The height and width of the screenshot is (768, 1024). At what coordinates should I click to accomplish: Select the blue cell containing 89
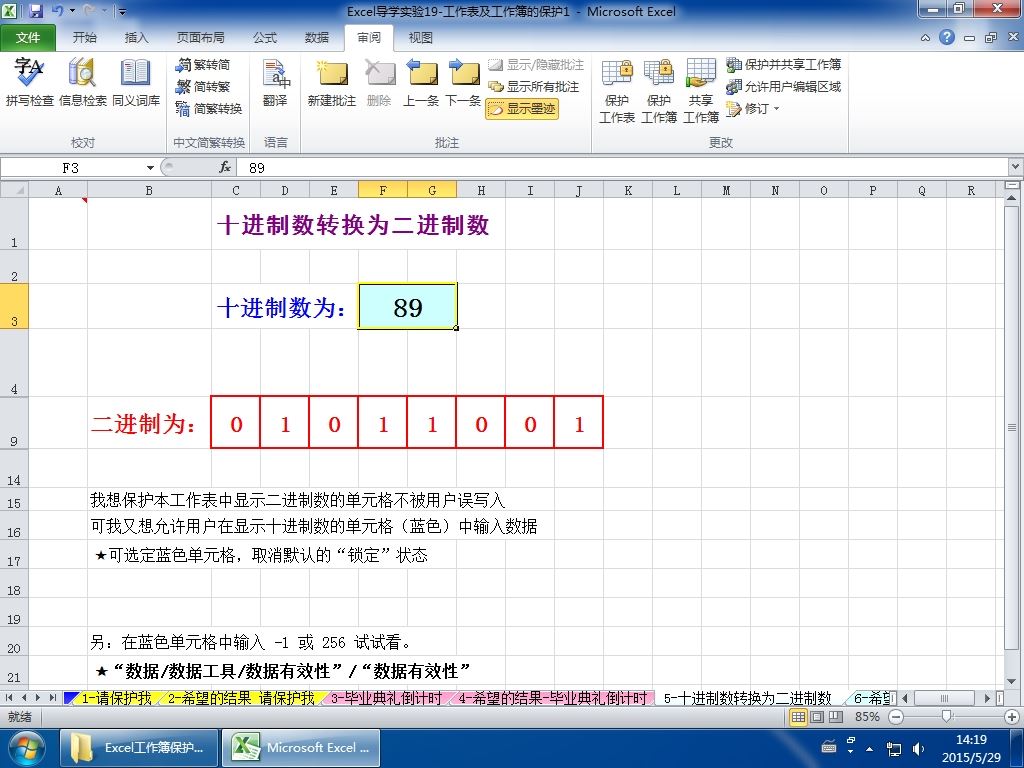tap(408, 306)
